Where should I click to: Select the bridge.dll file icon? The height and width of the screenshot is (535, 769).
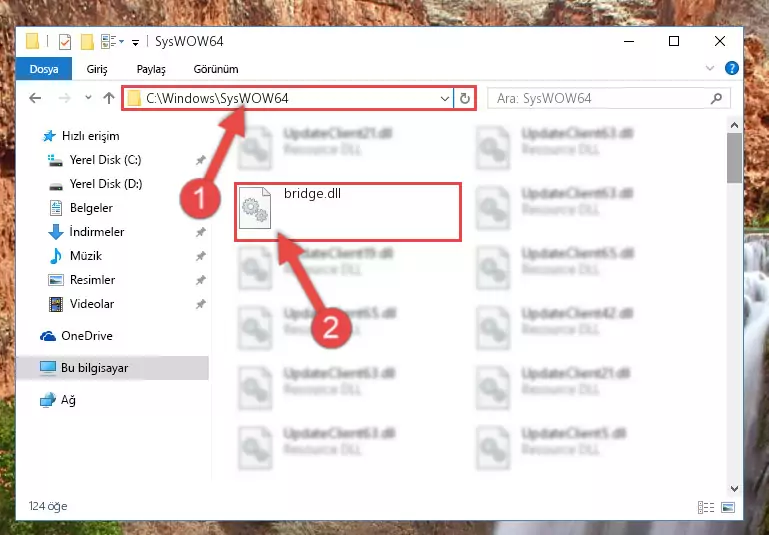click(255, 208)
